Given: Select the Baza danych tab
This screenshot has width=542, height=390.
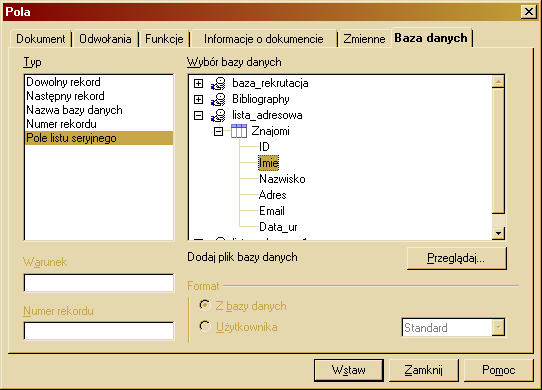Looking at the screenshot, I should (431, 38).
